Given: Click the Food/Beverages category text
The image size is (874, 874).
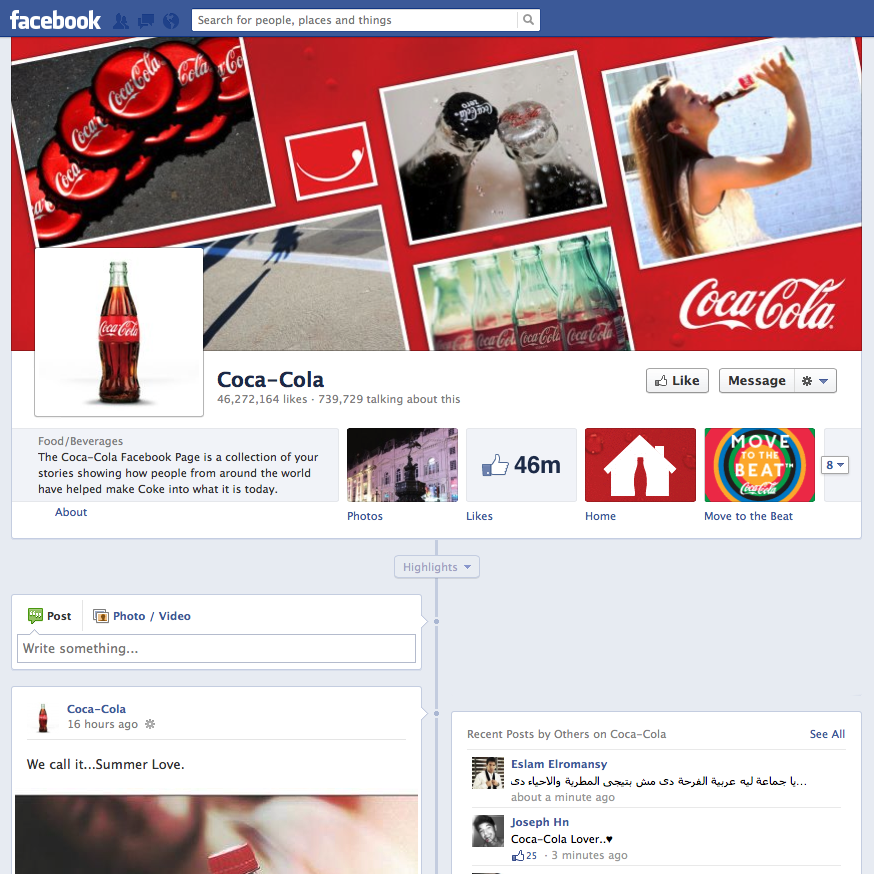Looking at the screenshot, I should point(80,441).
